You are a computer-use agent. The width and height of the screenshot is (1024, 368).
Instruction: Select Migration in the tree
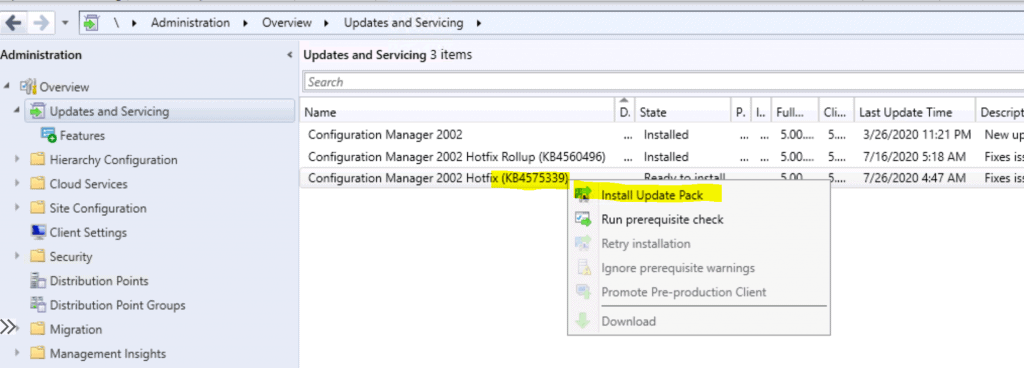(x=76, y=330)
